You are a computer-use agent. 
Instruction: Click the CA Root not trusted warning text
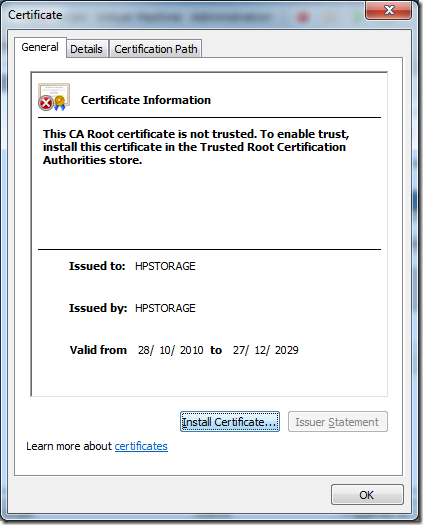coord(196,147)
